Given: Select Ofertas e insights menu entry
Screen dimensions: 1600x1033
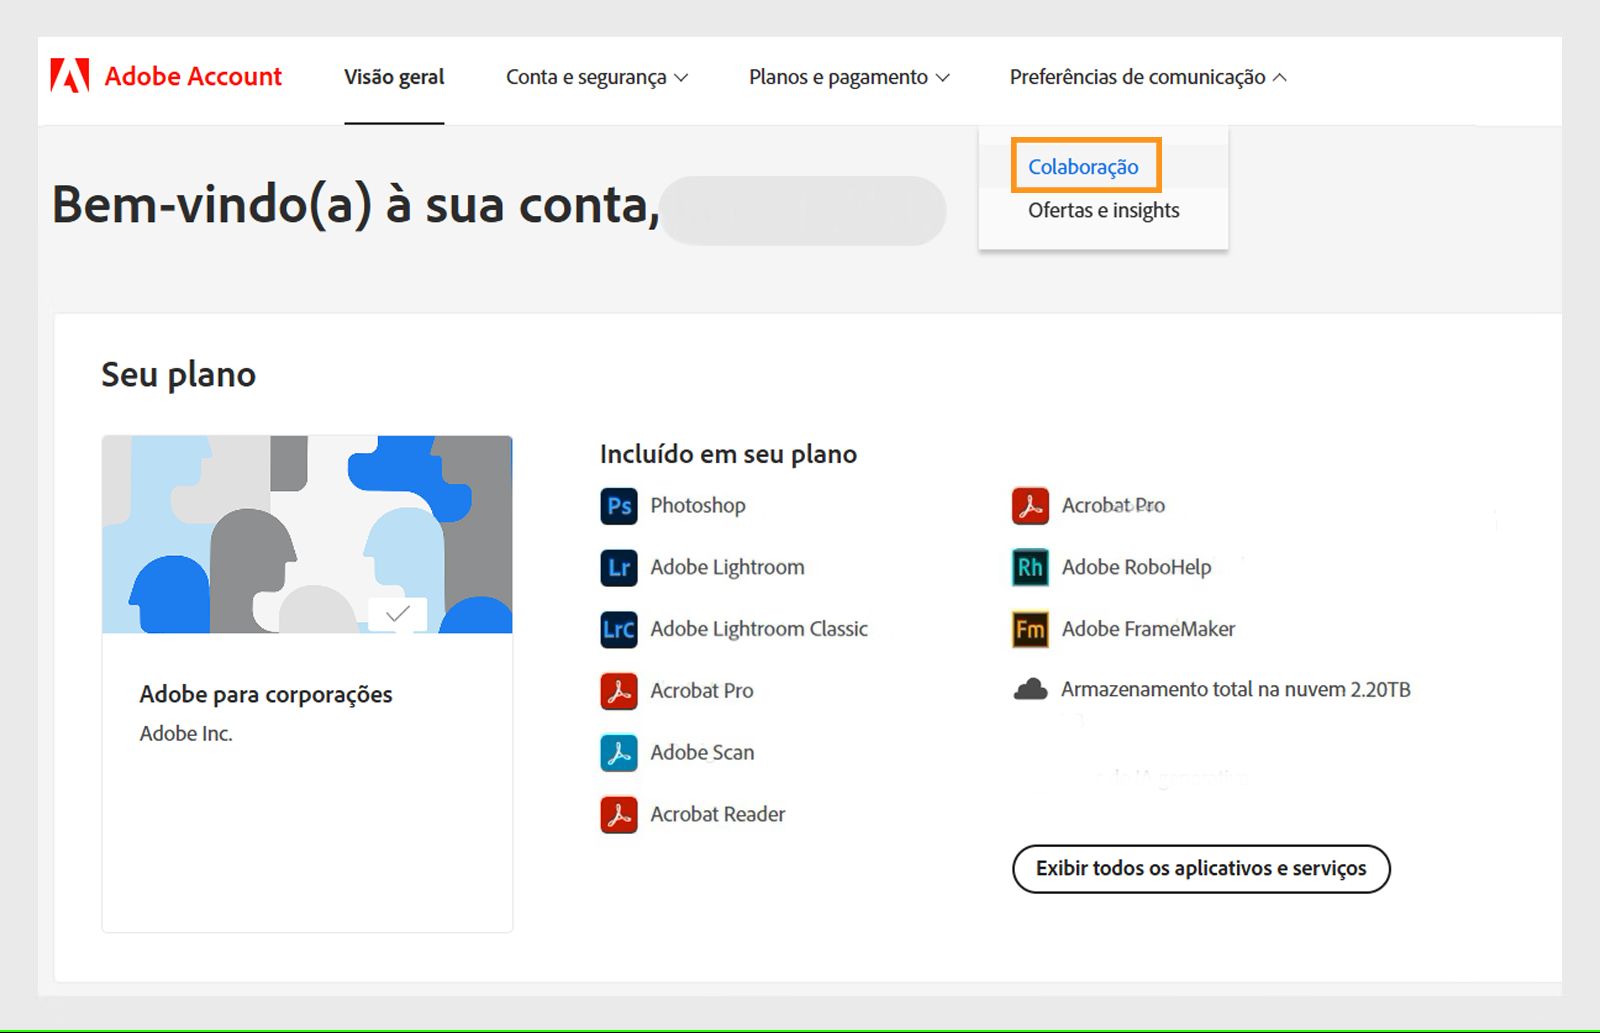Looking at the screenshot, I should point(1104,210).
